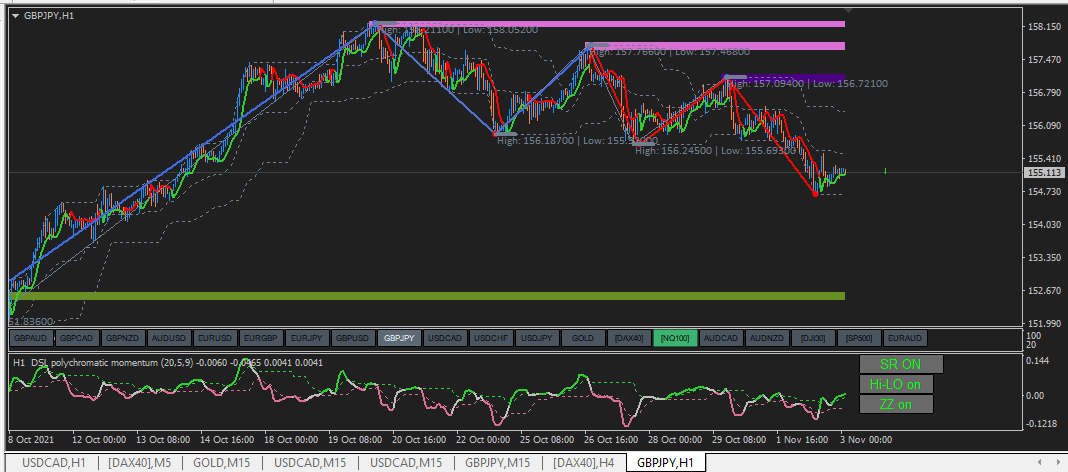Select the top pink resistance zone bar
This screenshot has height=472, width=1068.
[610, 24]
